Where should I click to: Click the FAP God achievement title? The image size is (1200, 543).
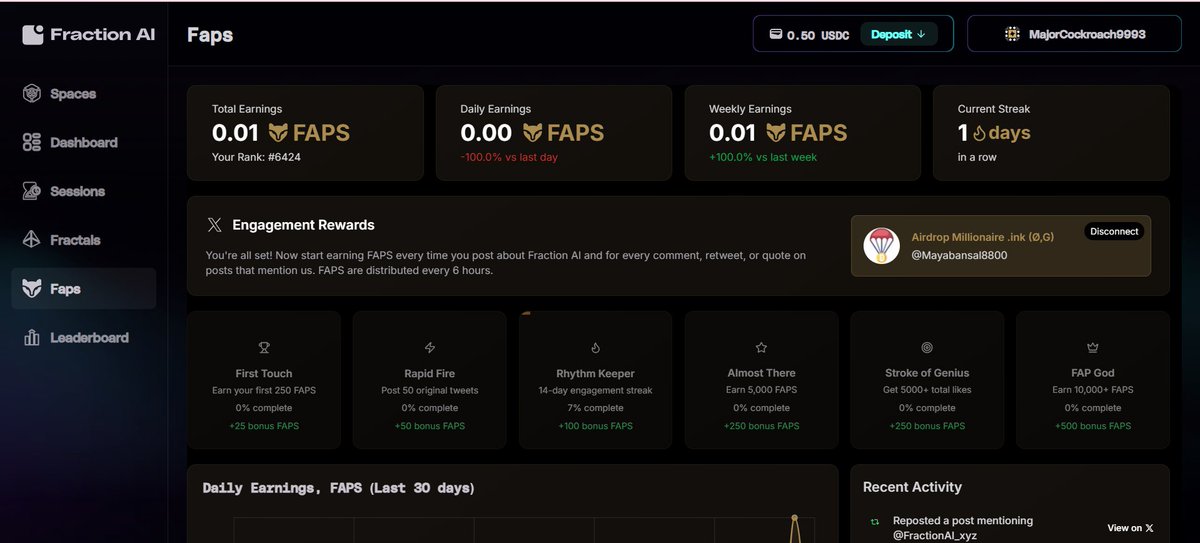pos(1093,373)
